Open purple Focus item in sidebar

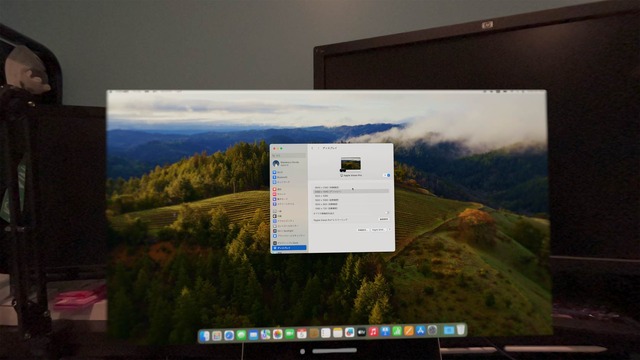tap(289, 199)
